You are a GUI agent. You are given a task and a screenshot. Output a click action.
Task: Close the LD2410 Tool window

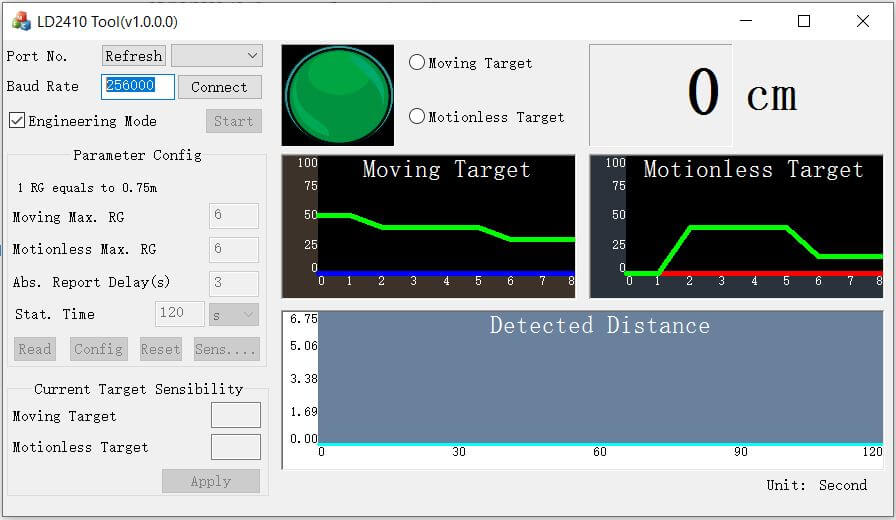(x=863, y=21)
